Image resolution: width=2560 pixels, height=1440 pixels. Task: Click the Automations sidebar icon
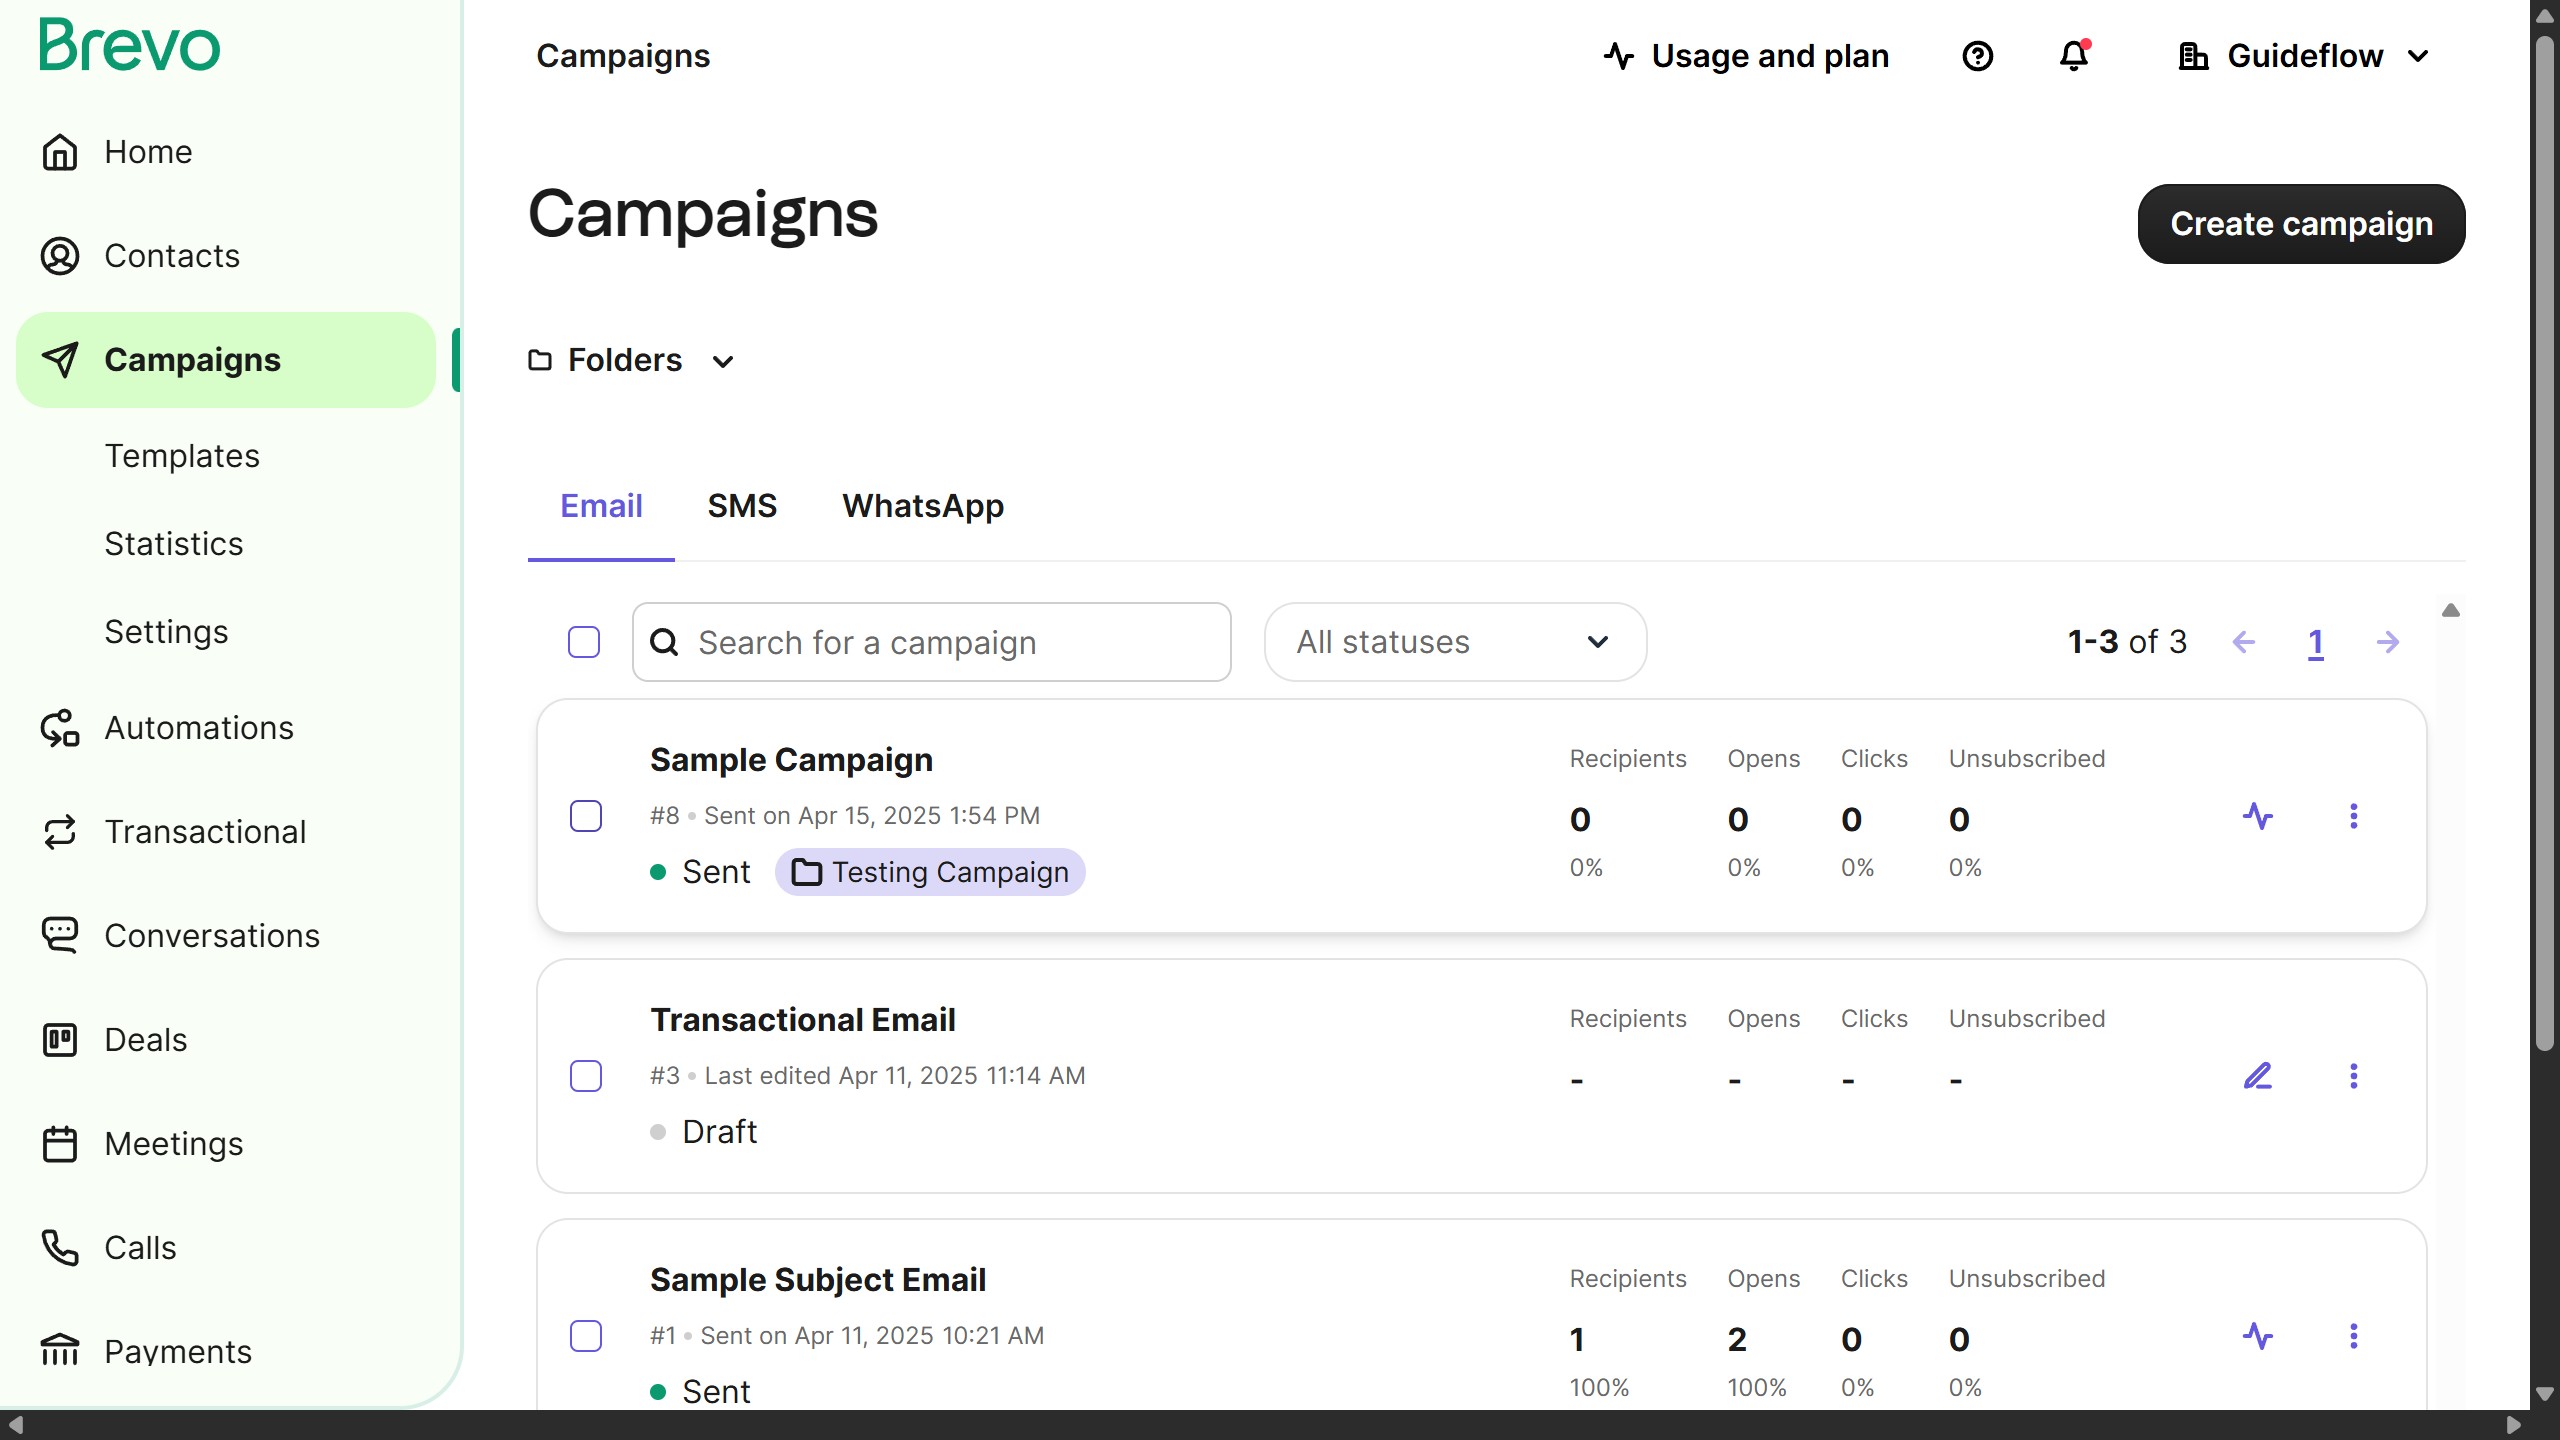pos(60,728)
